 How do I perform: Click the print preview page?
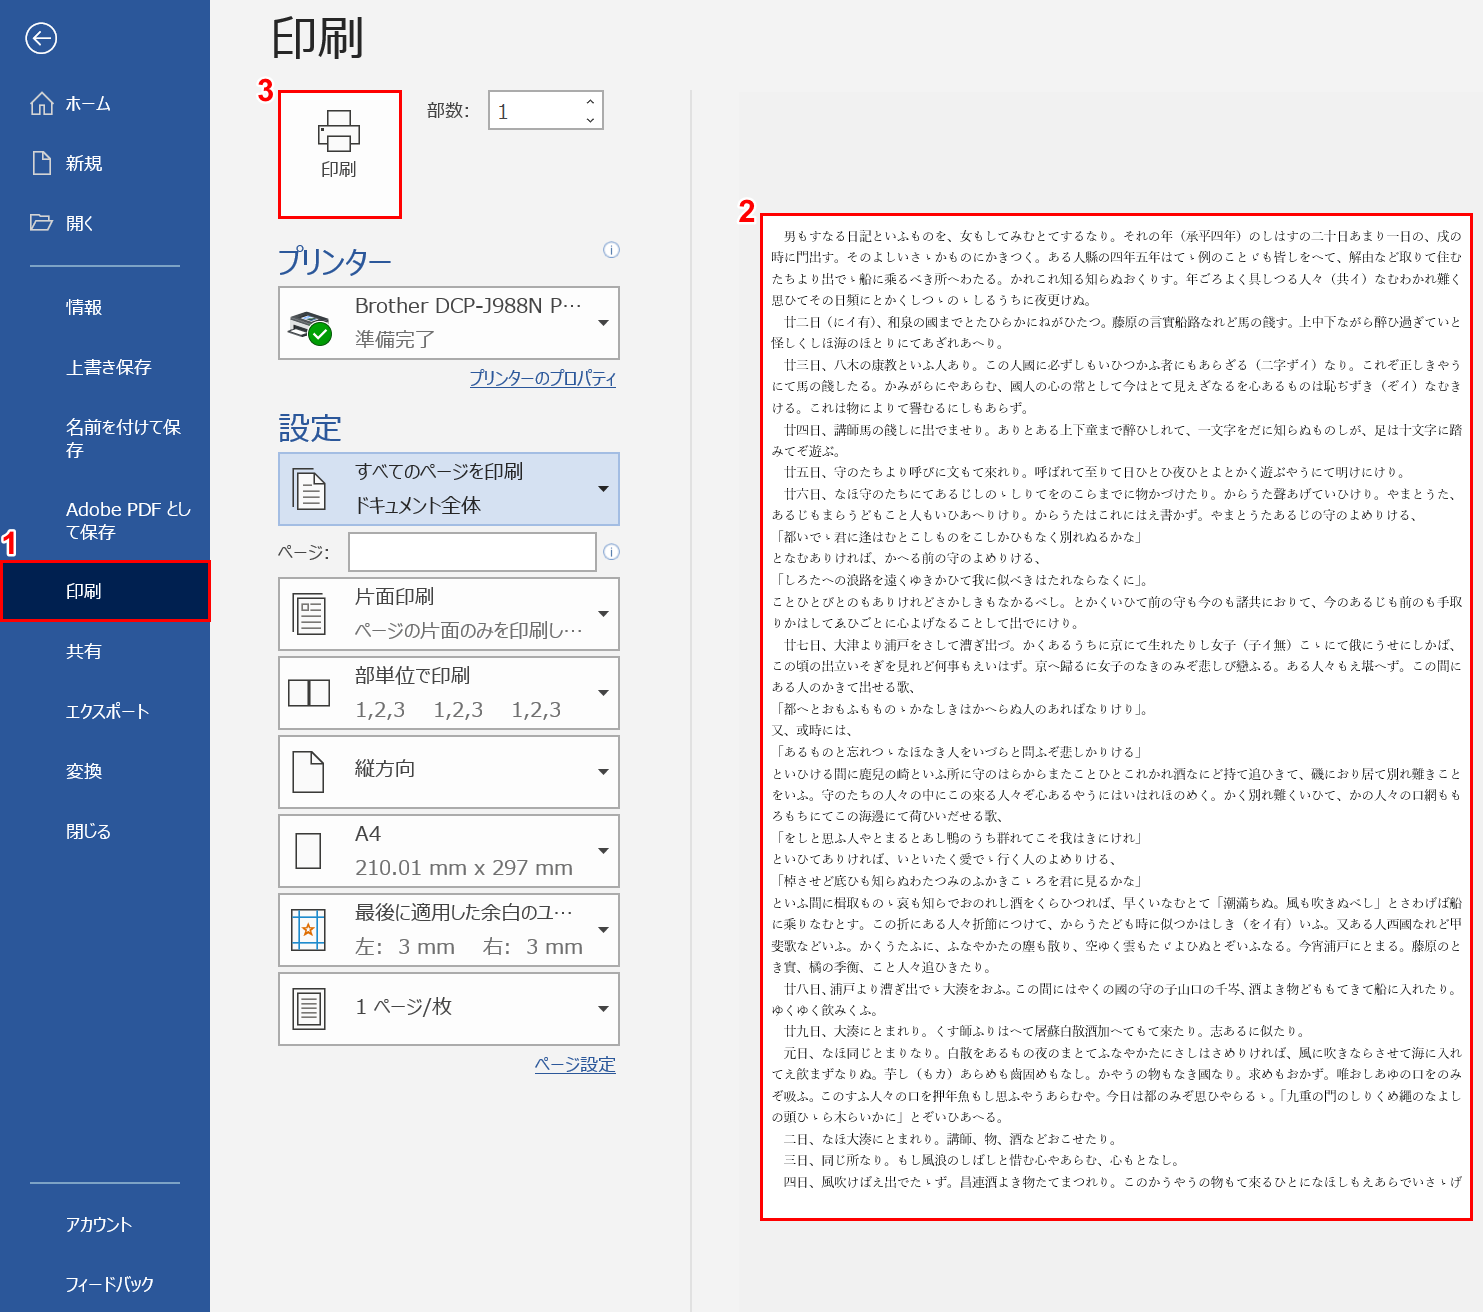click(1116, 717)
